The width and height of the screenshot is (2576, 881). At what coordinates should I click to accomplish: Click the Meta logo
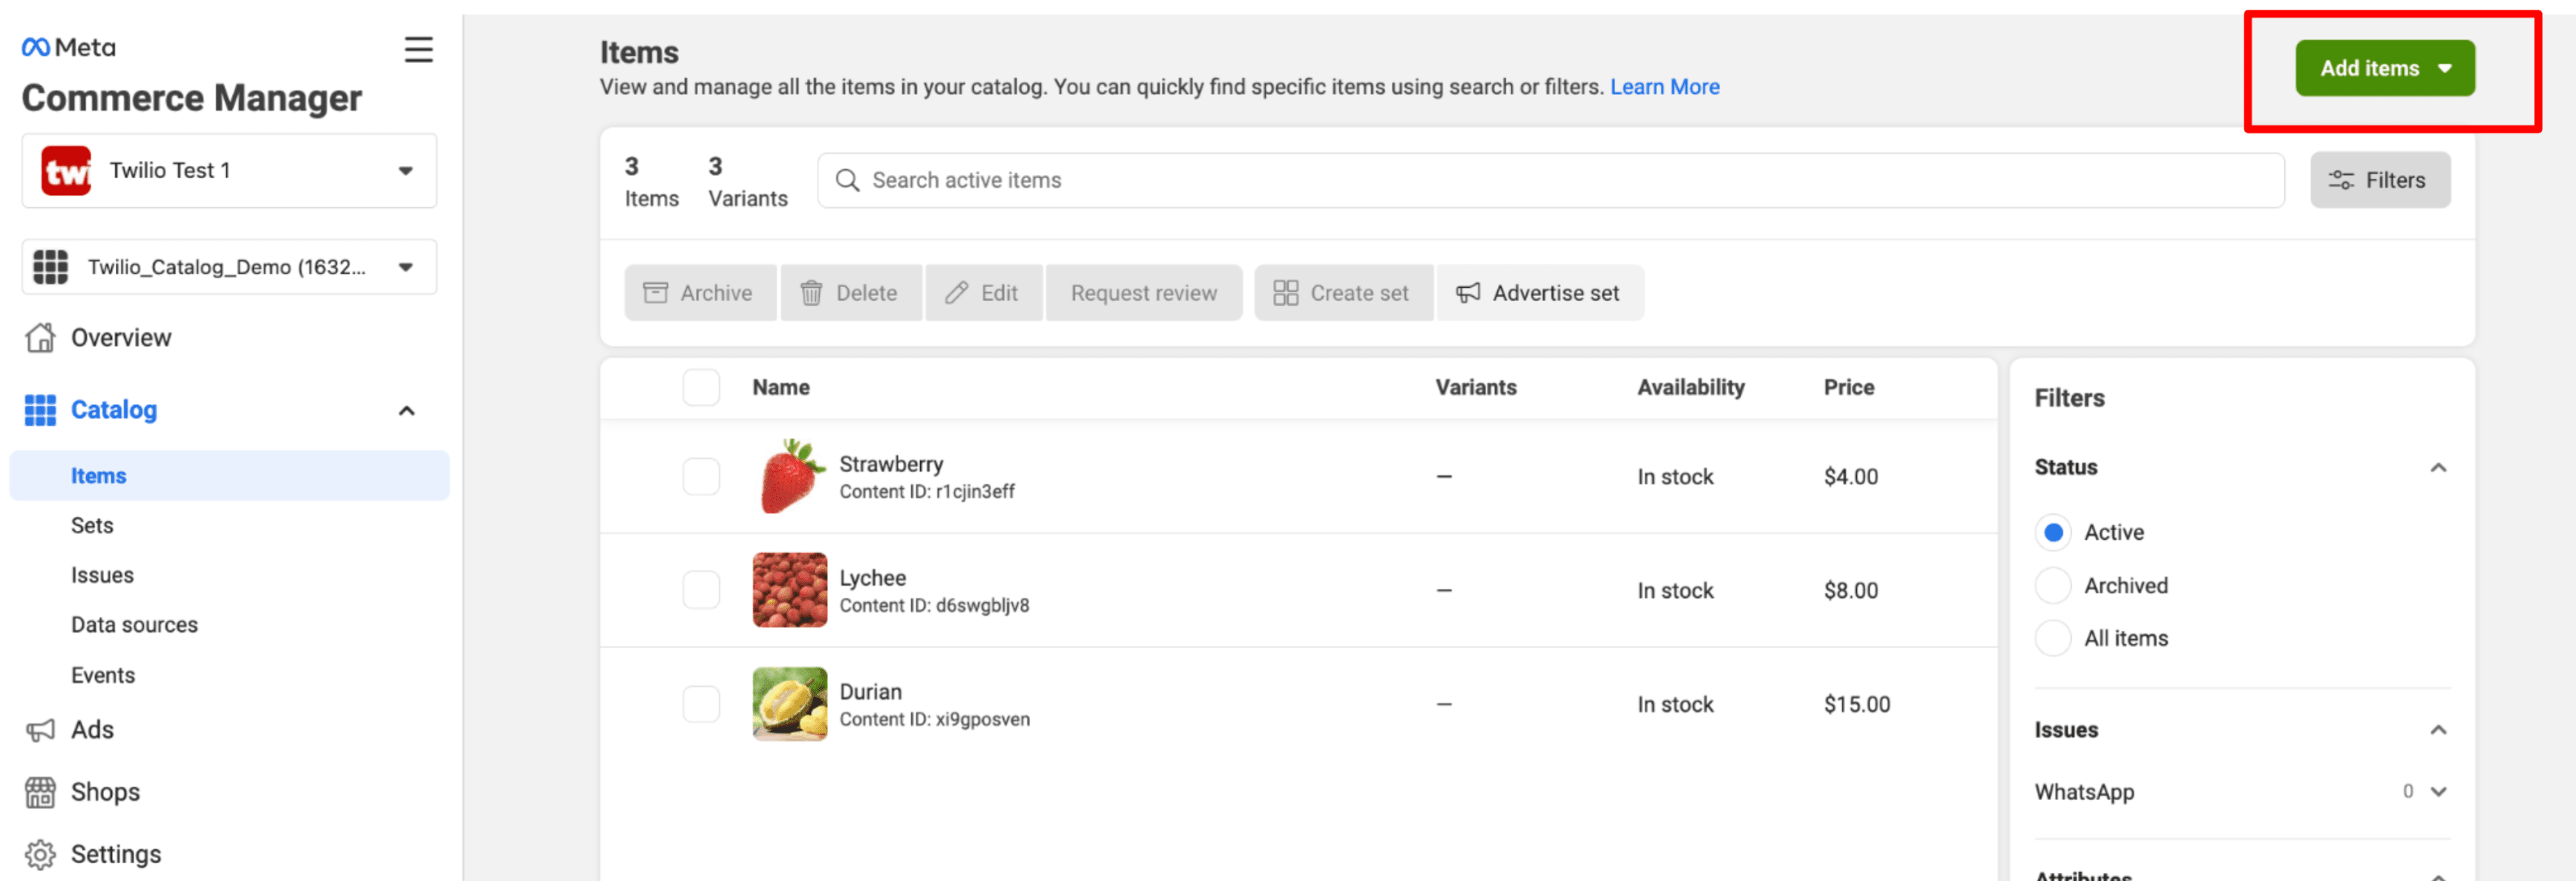point(67,46)
